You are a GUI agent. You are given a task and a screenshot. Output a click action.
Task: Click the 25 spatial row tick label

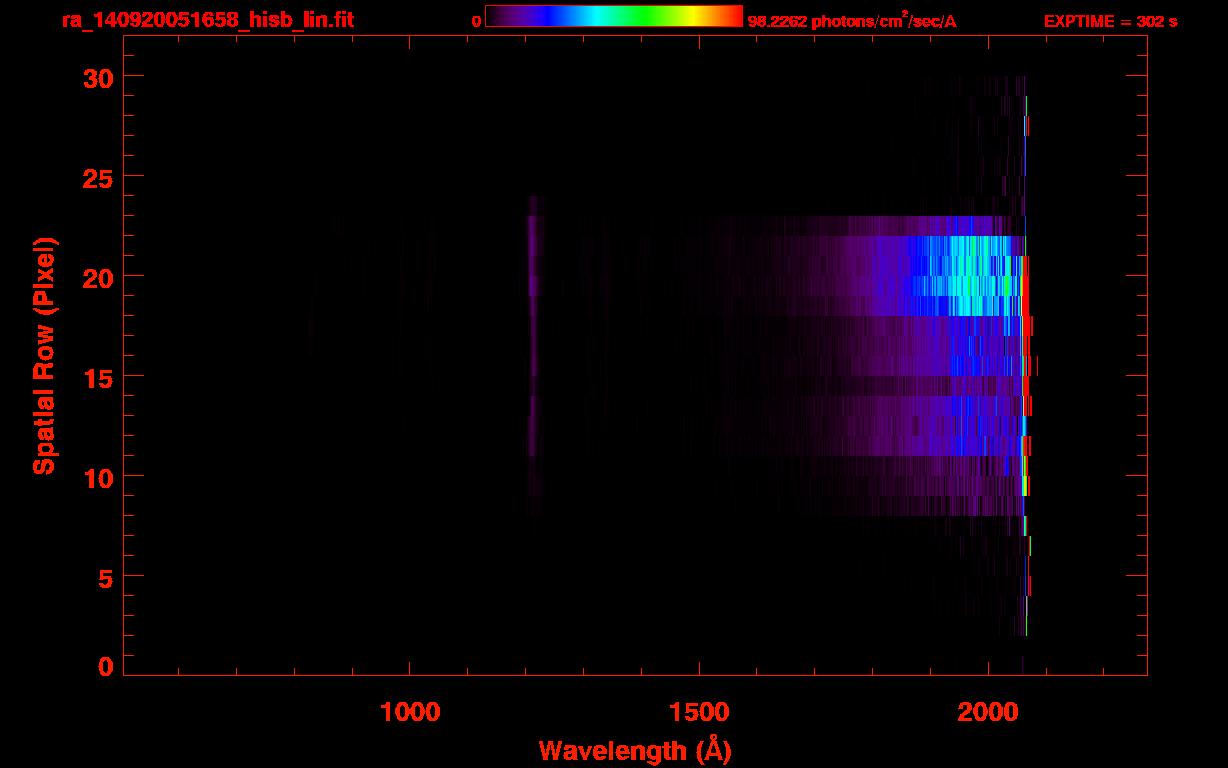[x=98, y=177]
